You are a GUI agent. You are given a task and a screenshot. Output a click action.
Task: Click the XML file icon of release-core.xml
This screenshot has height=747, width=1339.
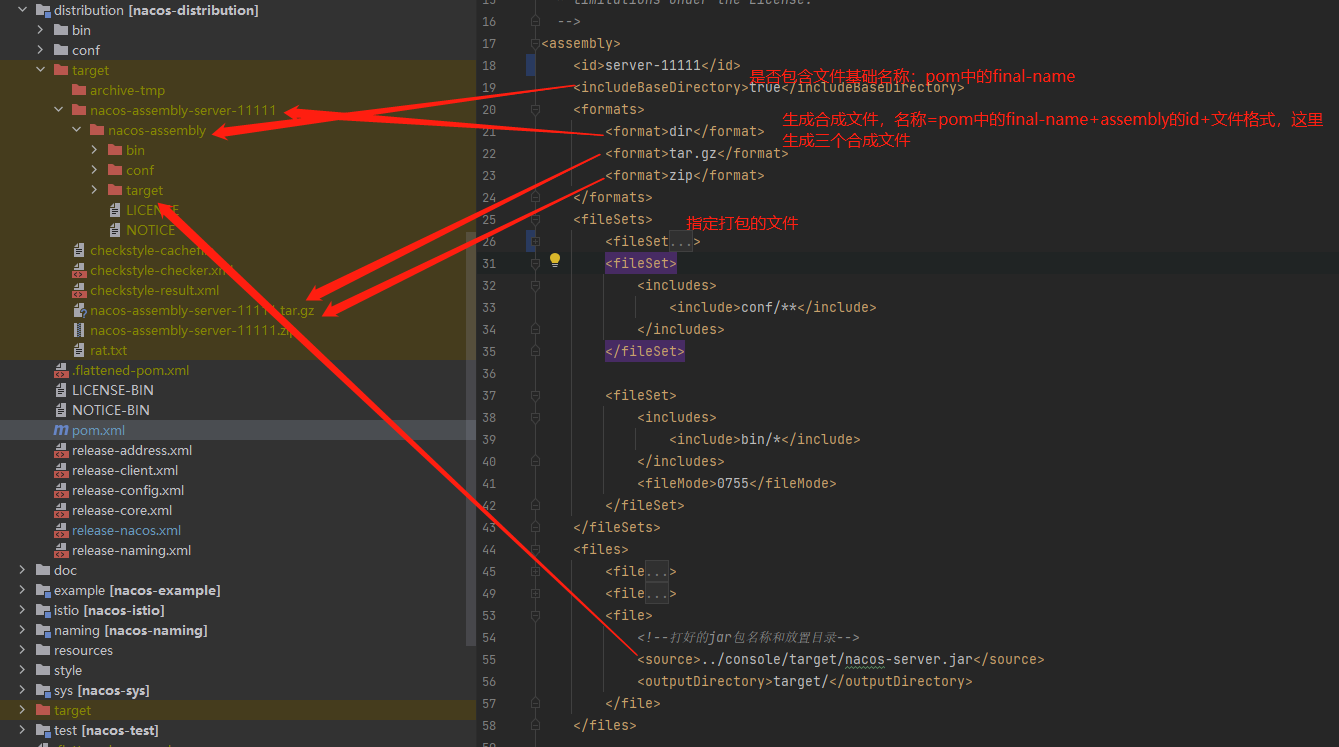[x=61, y=510]
